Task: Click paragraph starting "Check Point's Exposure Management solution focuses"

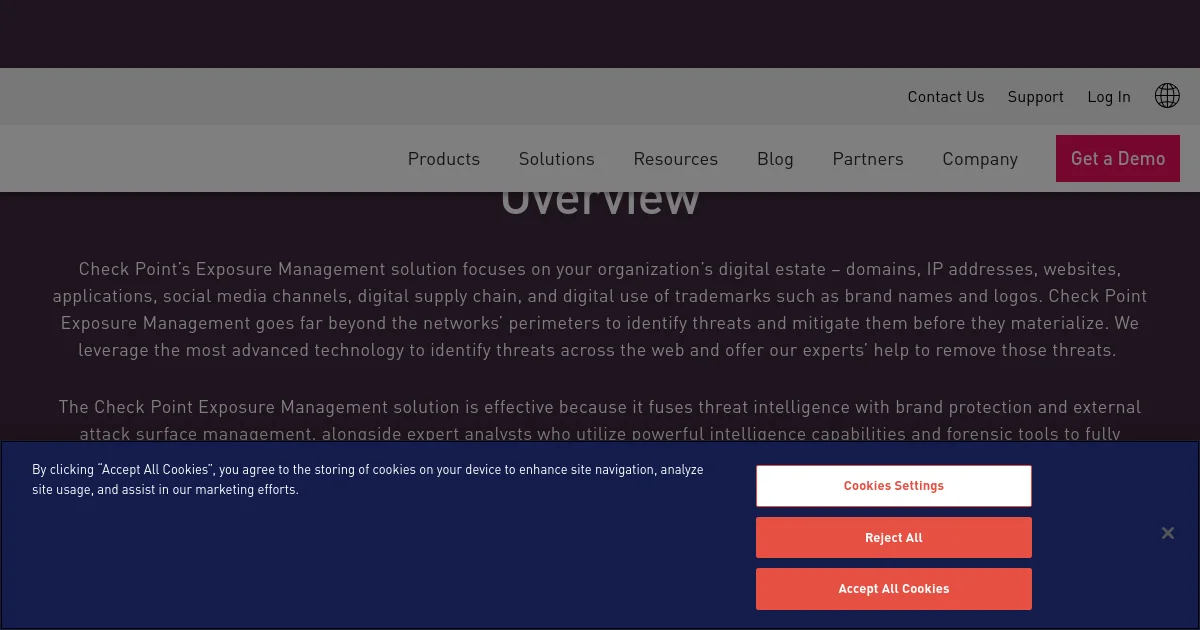Action: click(x=600, y=310)
